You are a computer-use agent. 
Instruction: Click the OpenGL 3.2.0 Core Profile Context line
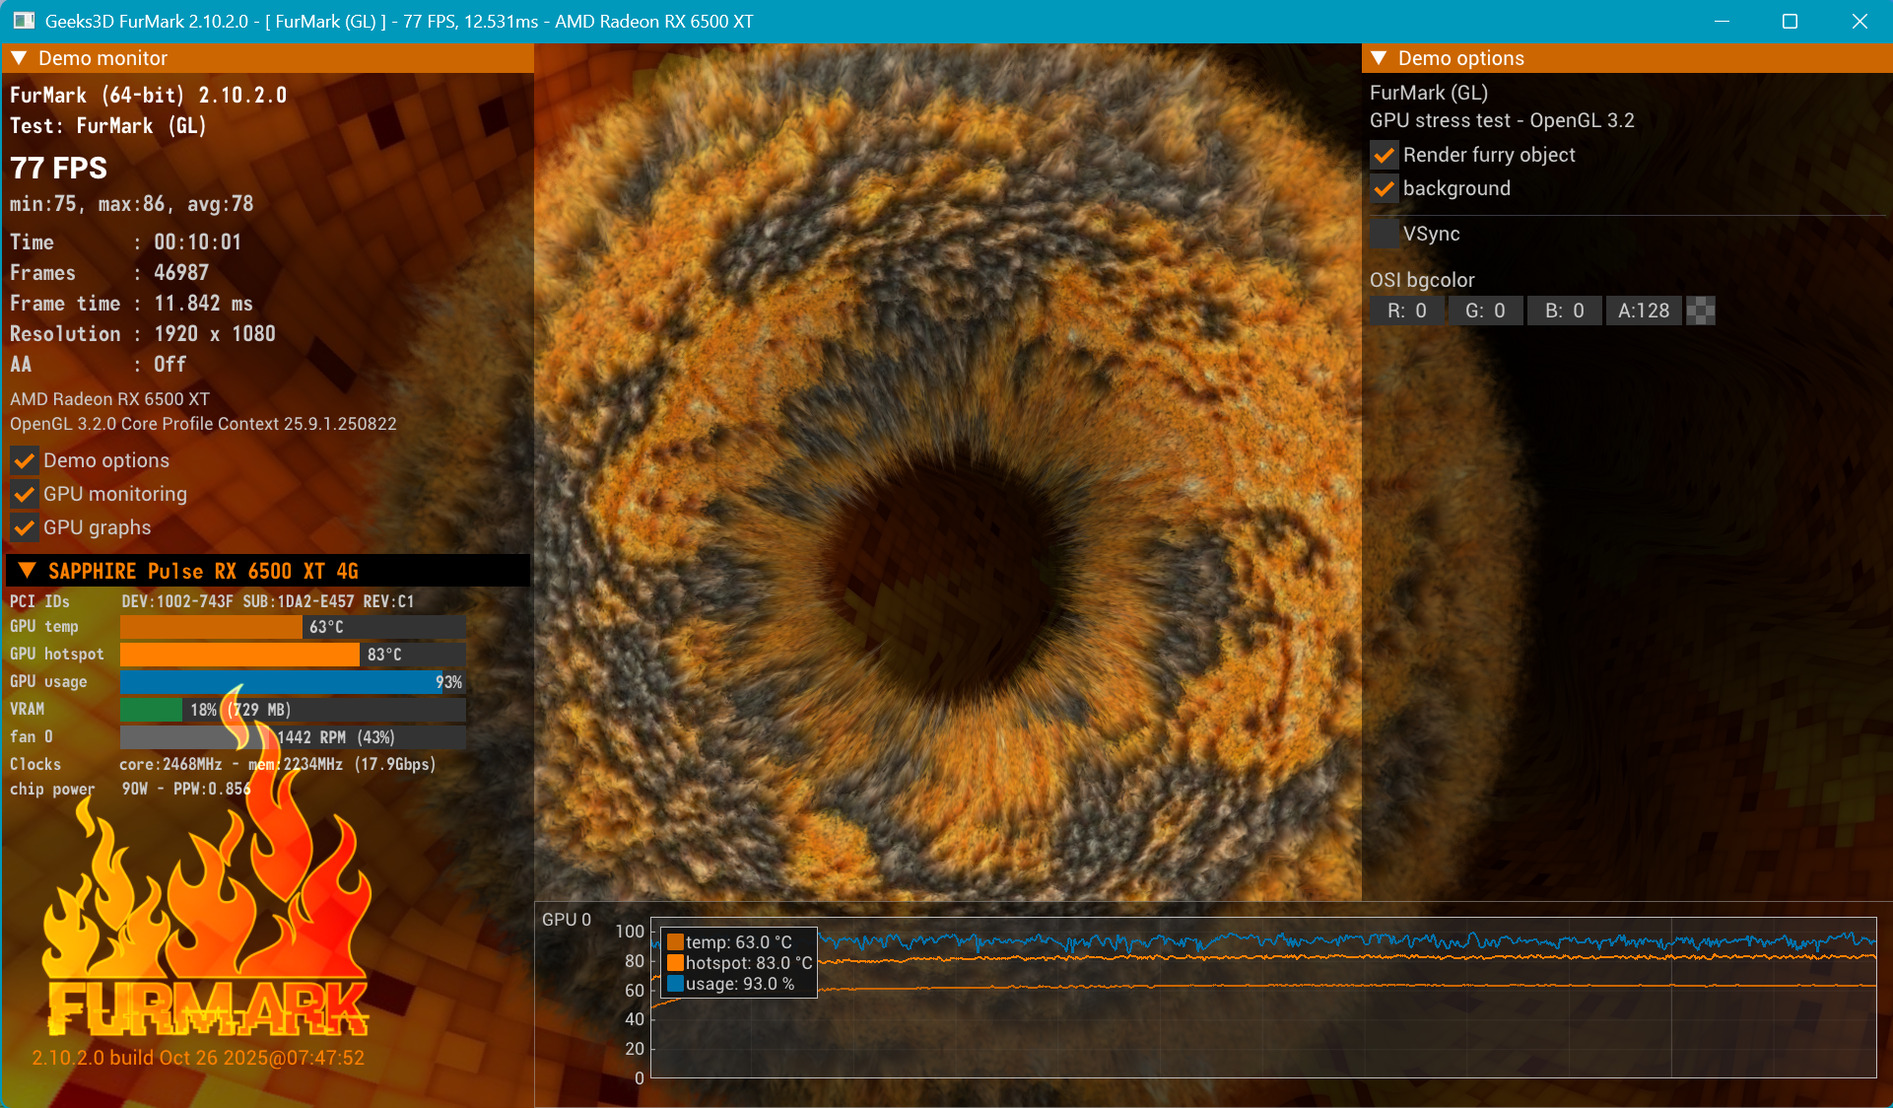click(203, 424)
